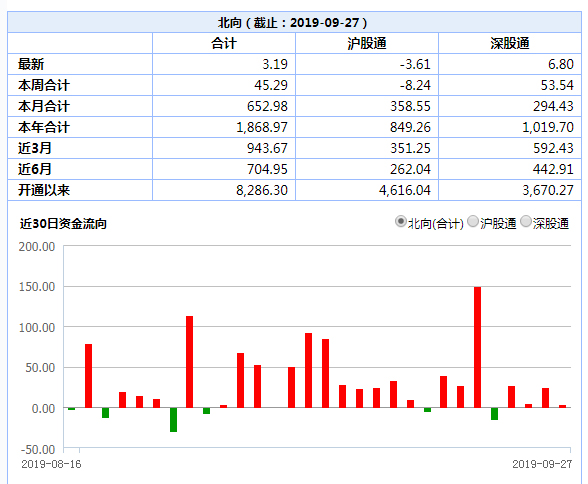This screenshot has width=588, height=484.
Task: Click the value -8.24 in 本周合计 row
Action: 415,85
